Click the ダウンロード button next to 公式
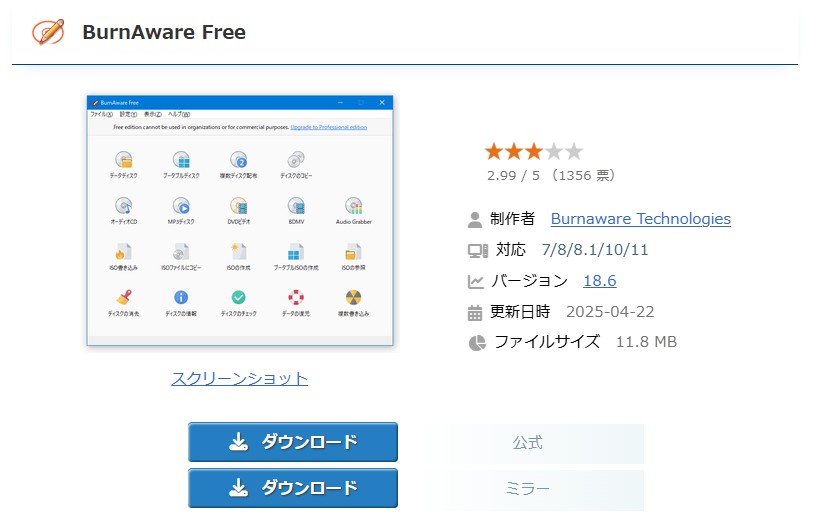This screenshot has height=518, width=816. pyautogui.click(x=293, y=442)
